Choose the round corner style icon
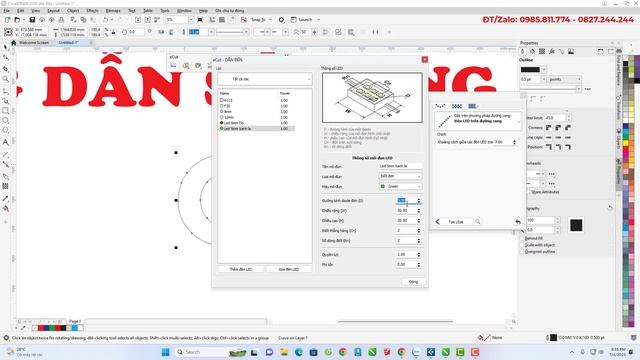This screenshot has width=640, height=360. pos(558,128)
